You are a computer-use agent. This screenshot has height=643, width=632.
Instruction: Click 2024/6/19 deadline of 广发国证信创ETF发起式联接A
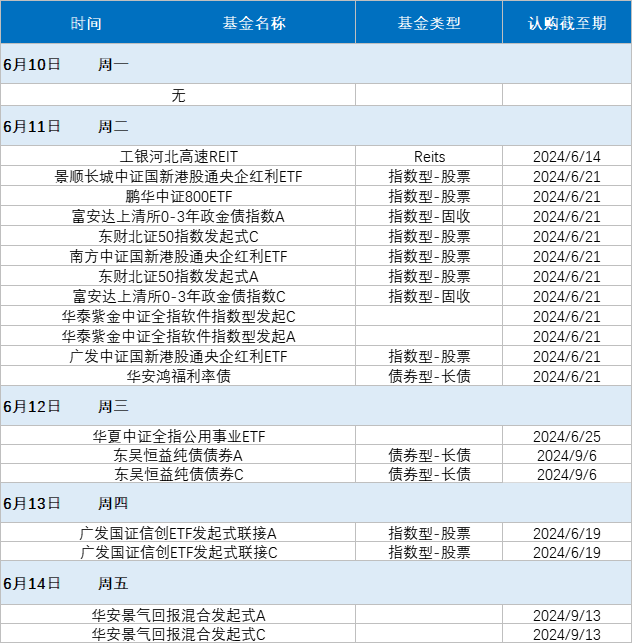point(566,533)
